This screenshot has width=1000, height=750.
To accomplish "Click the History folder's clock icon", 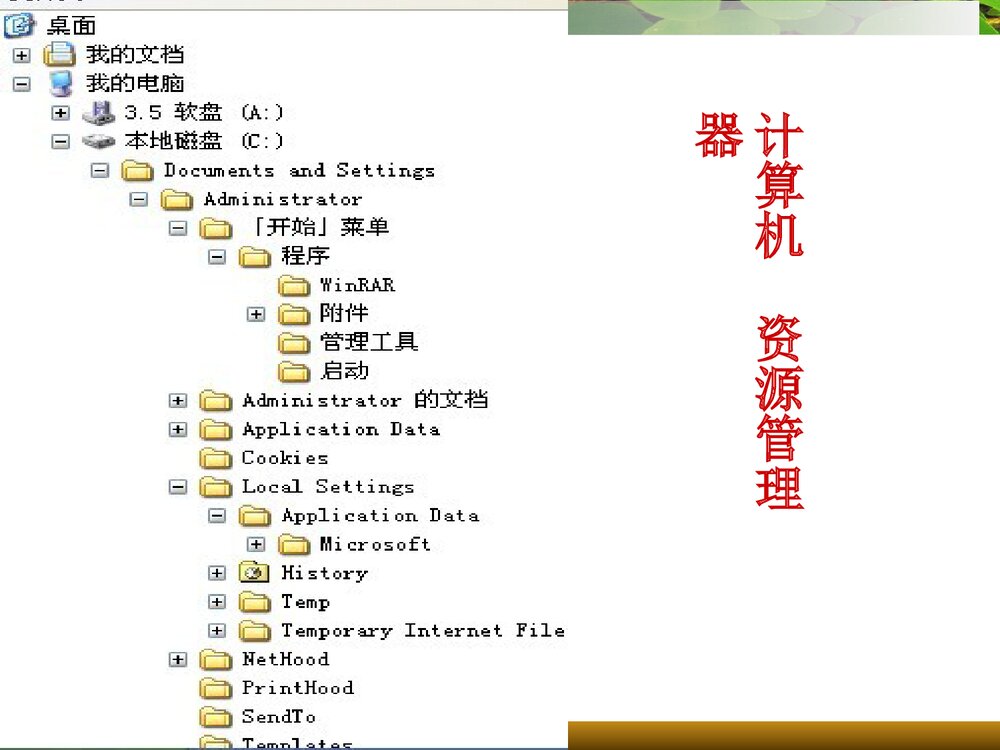I will coord(254,573).
